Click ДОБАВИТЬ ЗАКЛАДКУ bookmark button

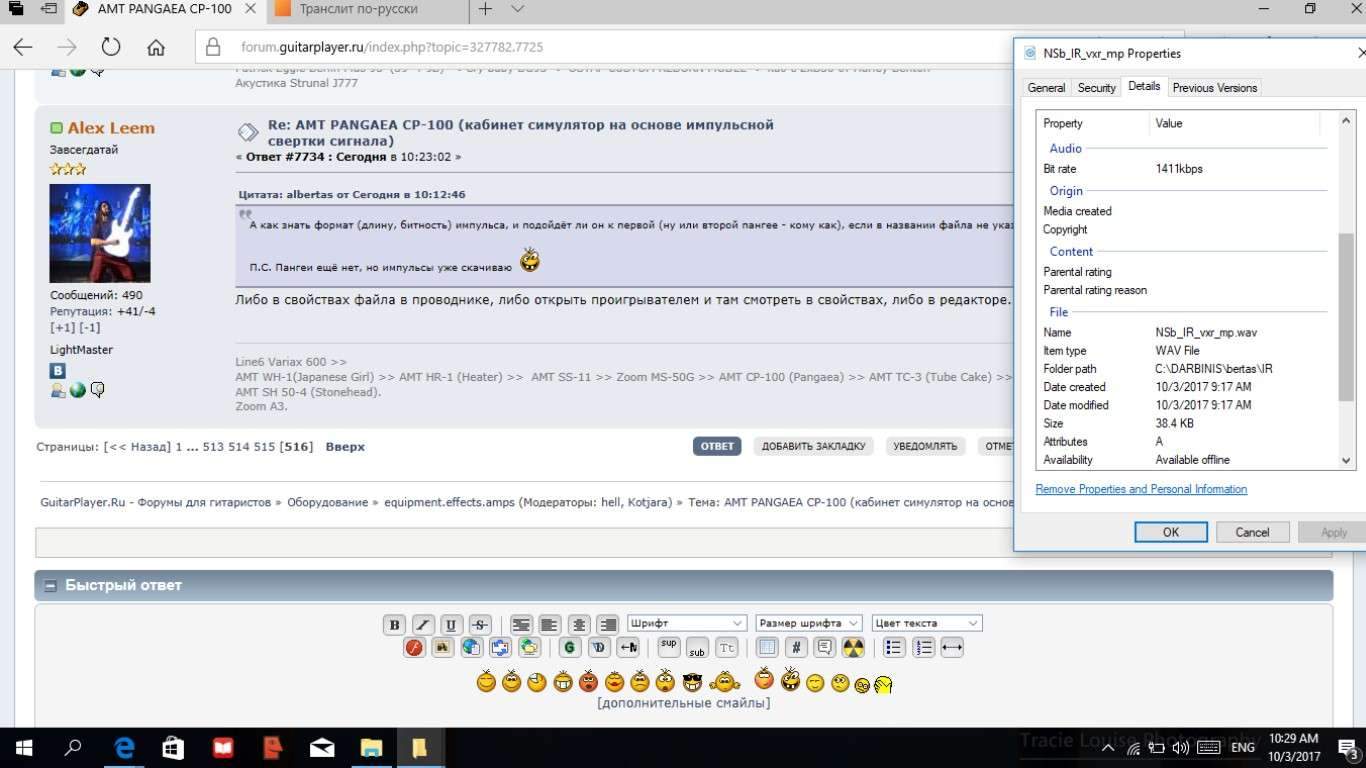tap(813, 446)
